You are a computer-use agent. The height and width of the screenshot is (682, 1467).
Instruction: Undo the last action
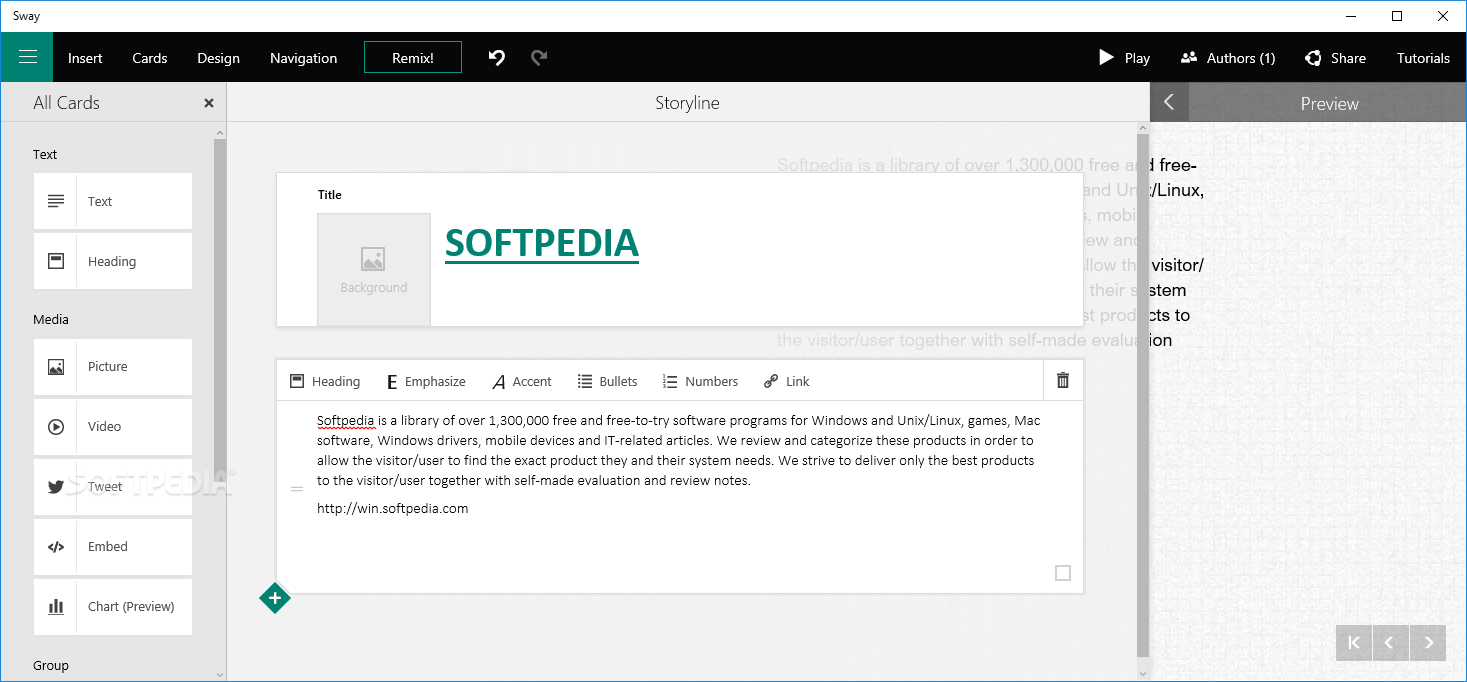[x=497, y=58]
